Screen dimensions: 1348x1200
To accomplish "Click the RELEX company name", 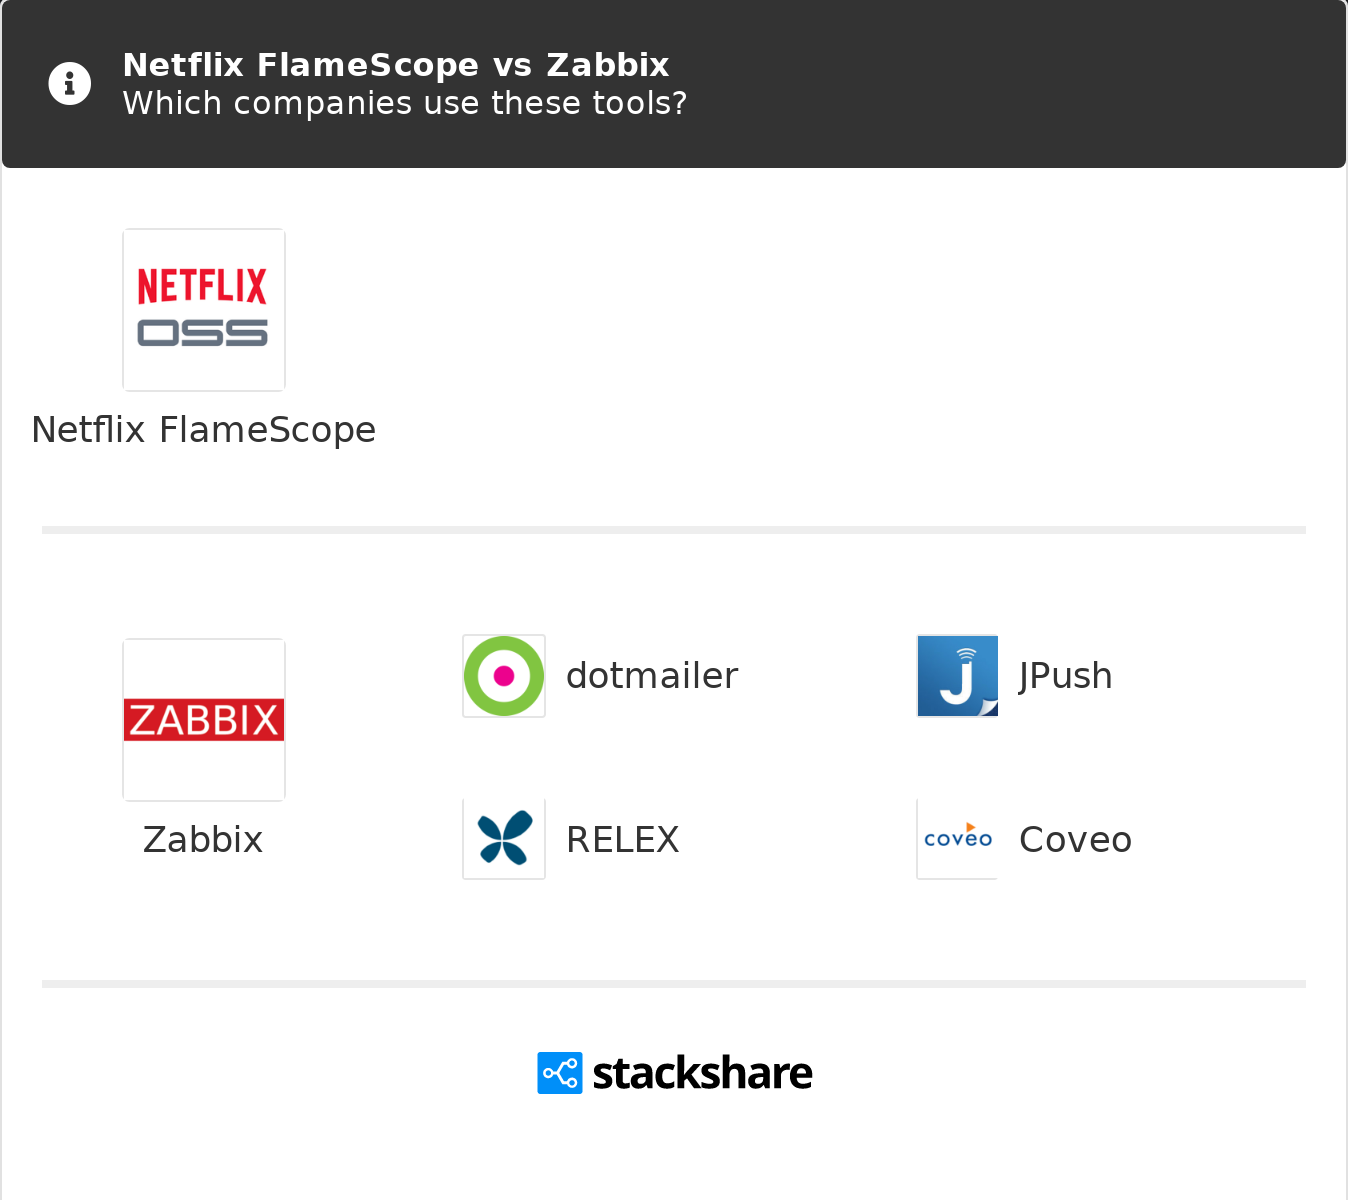I will [623, 840].
